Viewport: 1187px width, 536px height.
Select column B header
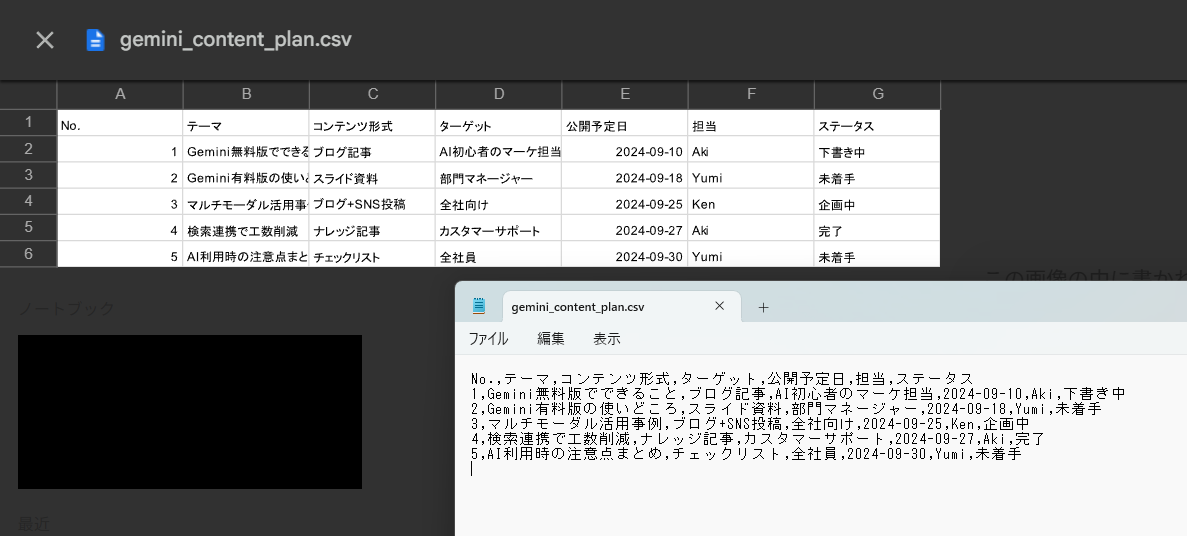(x=246, y=95)
